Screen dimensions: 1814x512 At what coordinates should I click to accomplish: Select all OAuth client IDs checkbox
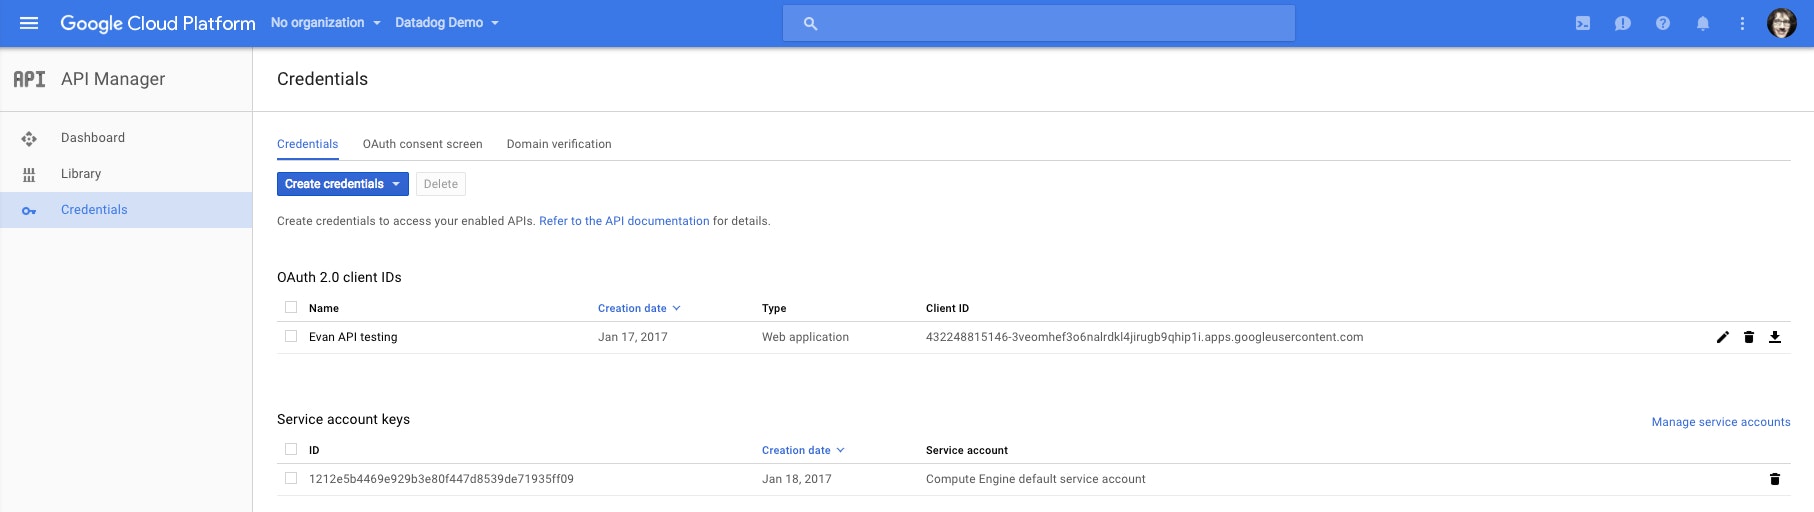pyautogui.click(x=291, y=307)
